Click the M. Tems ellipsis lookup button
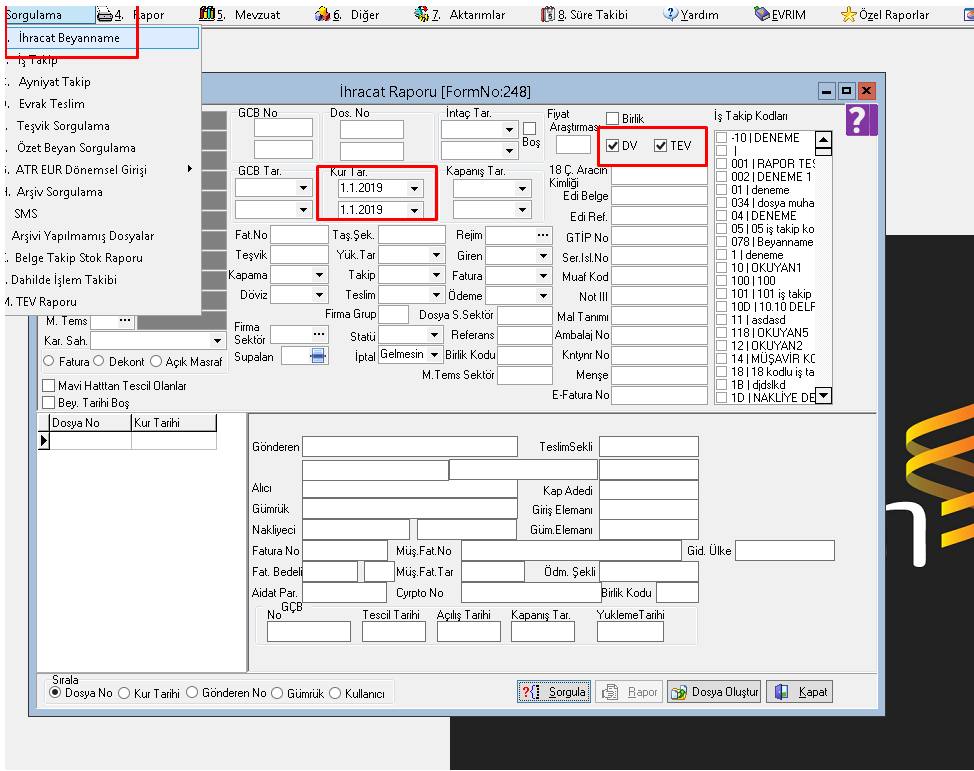Viewport: 974px width, 771px height. point(125,321)
